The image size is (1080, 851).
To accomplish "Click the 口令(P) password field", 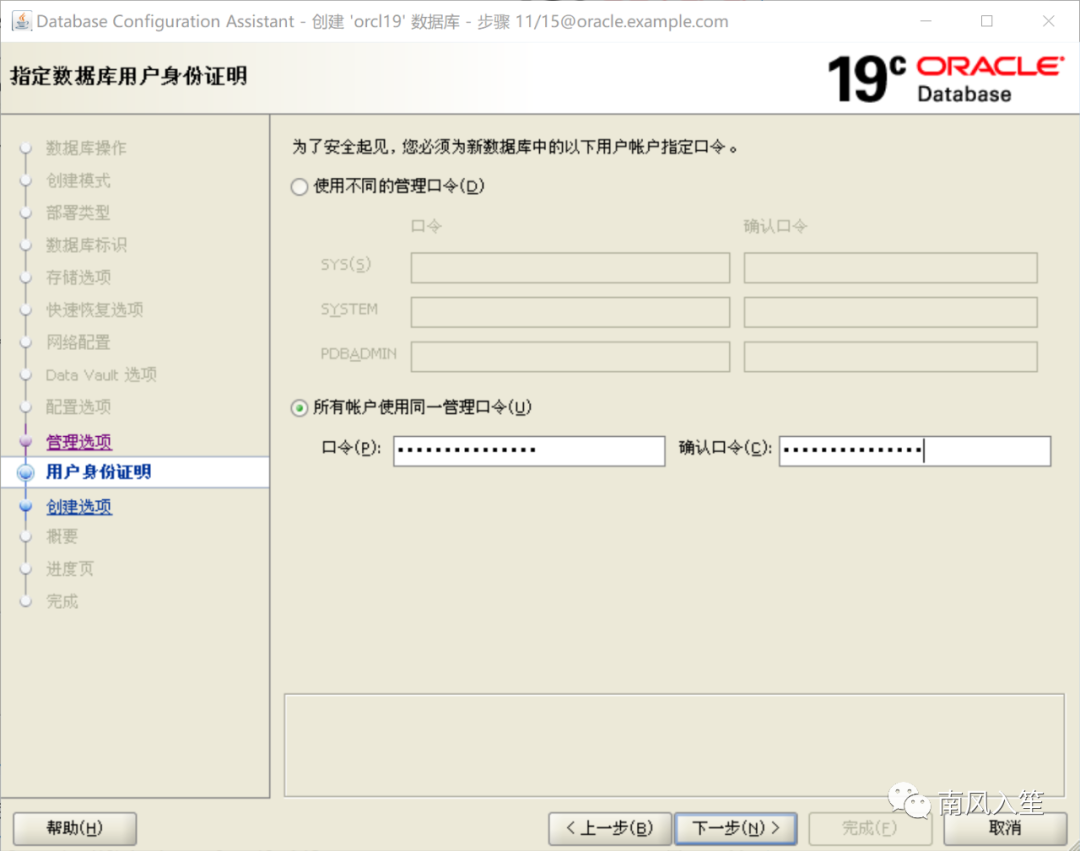I will coord(529,451).
